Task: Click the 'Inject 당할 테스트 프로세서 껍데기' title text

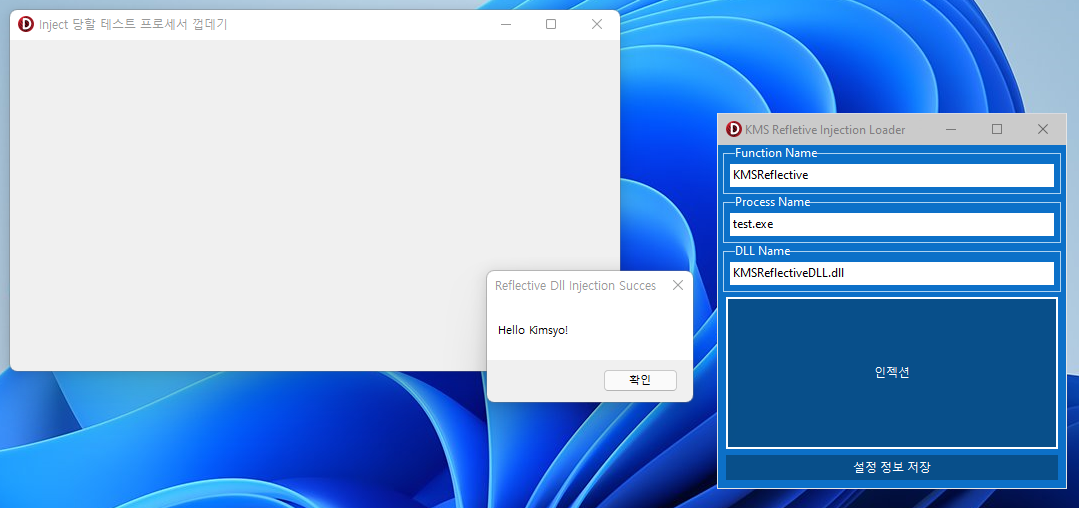Action: point(133,25)
